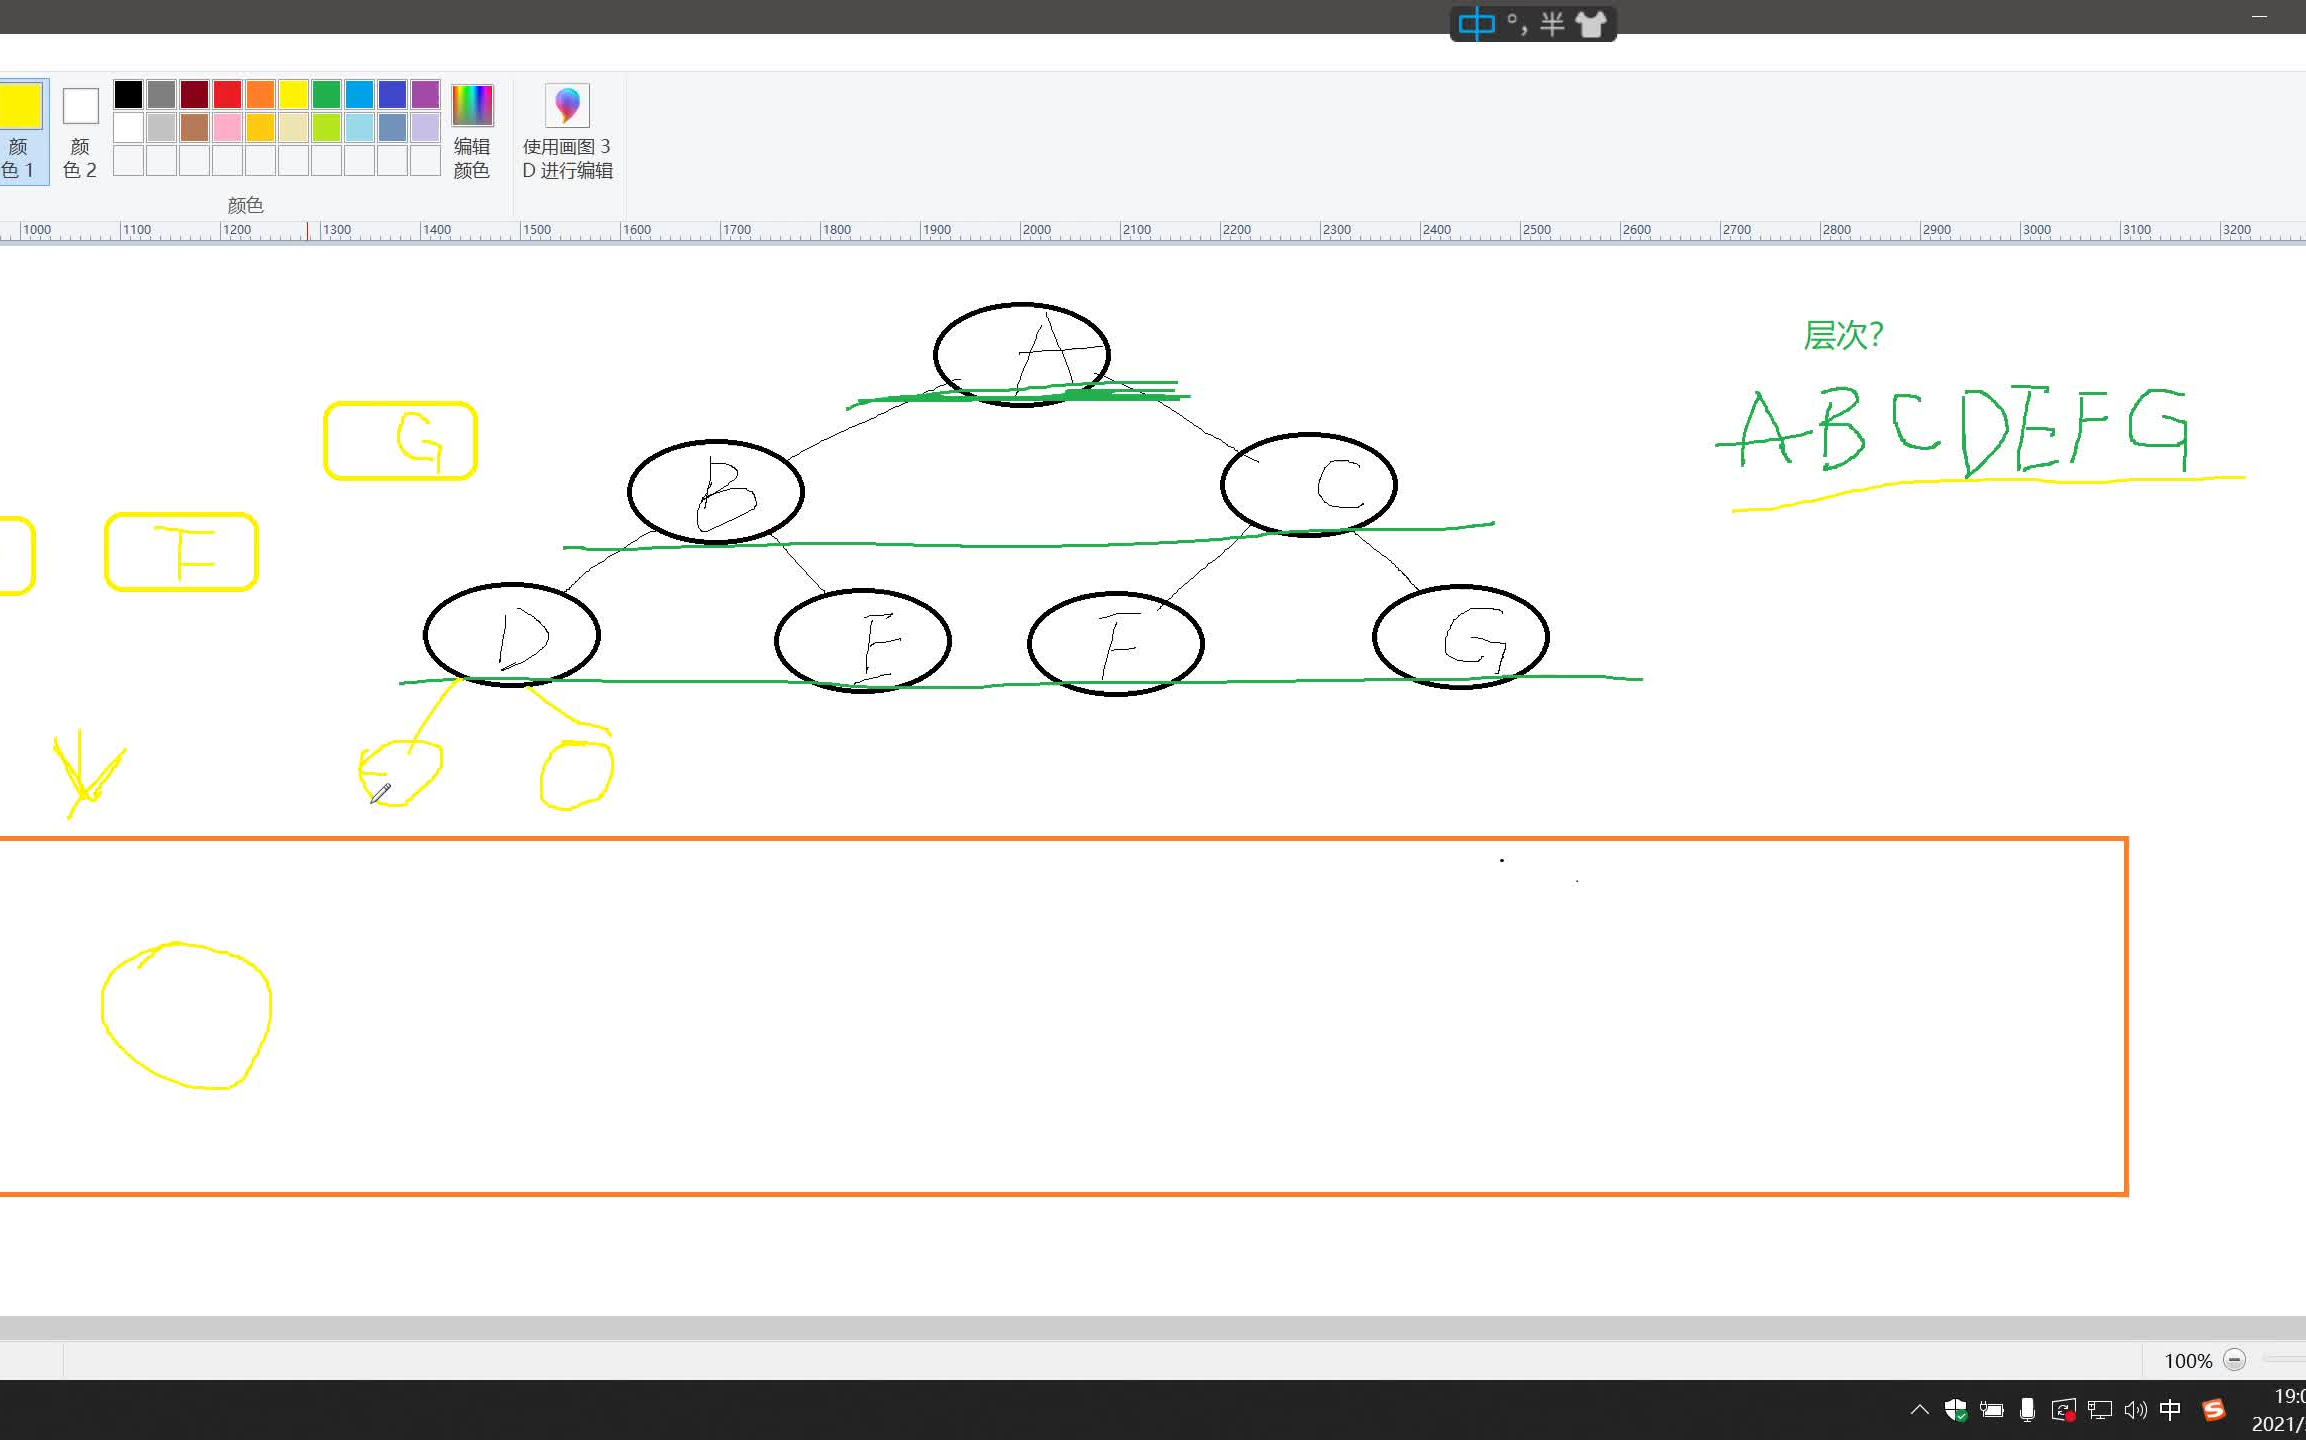Click the zoom out minus button
Screen dimensions: 2306x1440
point(2234,1360)
